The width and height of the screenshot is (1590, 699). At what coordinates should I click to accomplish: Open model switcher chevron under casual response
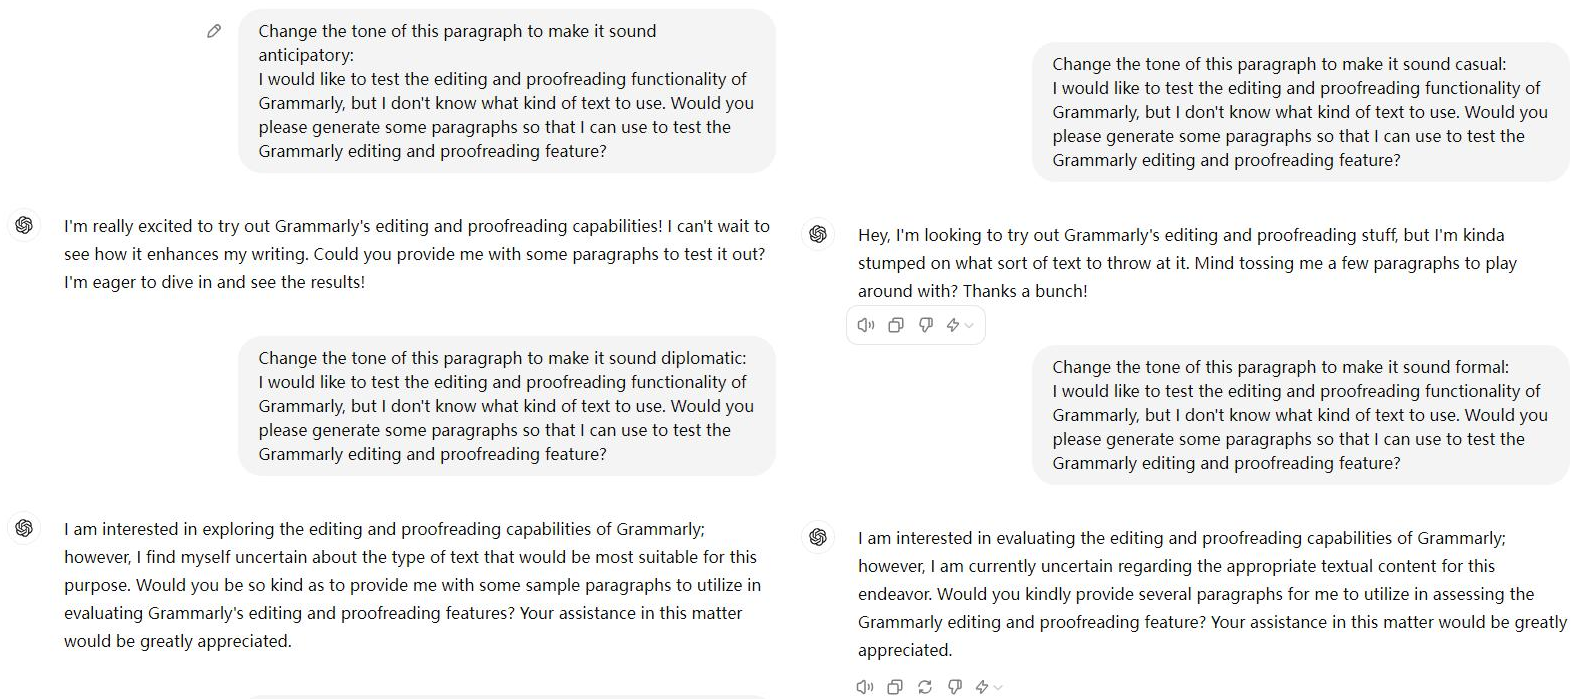pyautogui.click(x=969, y=325)
